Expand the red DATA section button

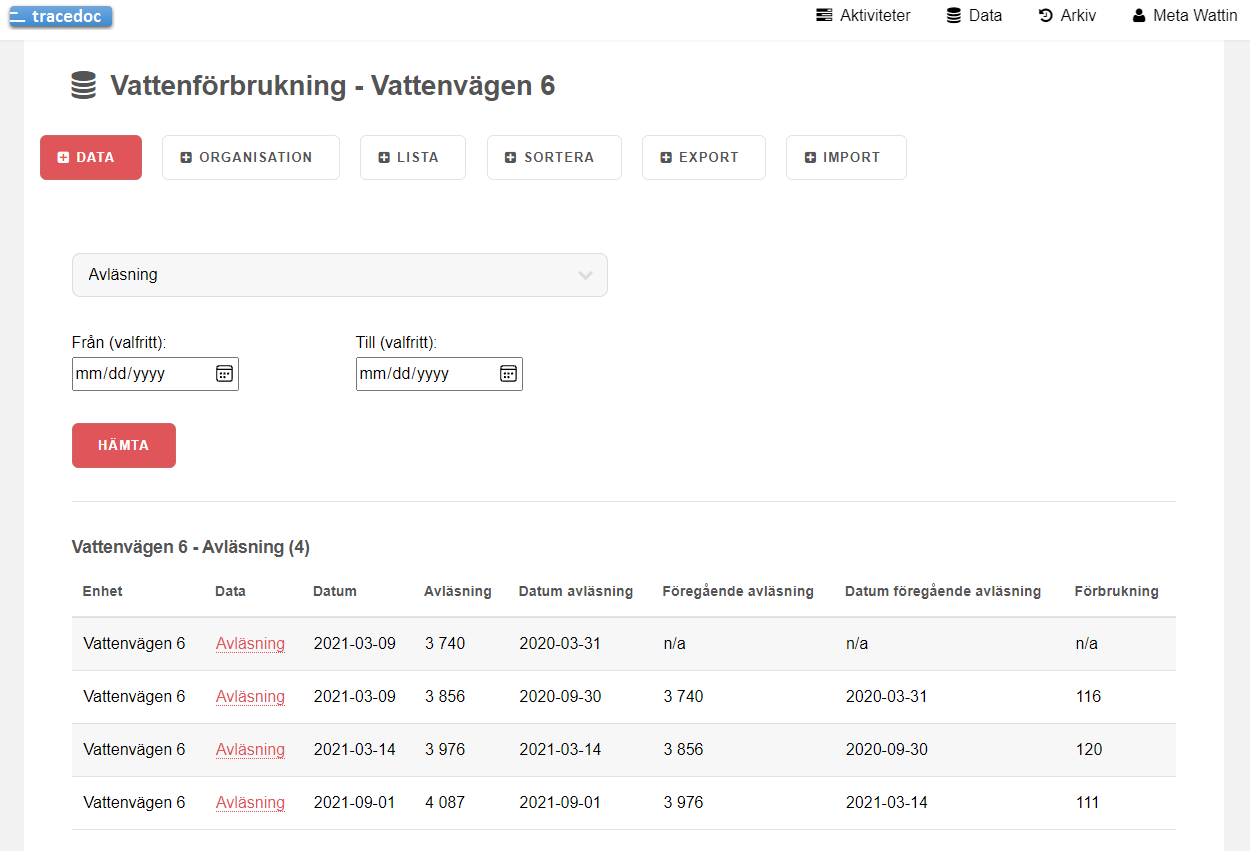tap(91, 158)
